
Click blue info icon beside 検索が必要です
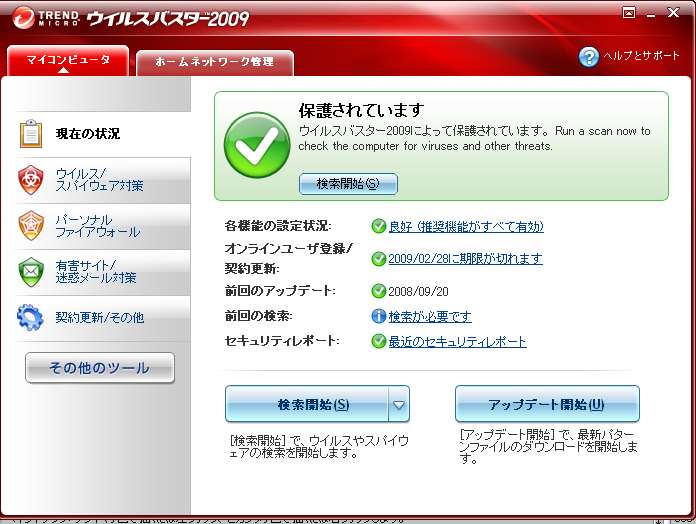[378, 316]
